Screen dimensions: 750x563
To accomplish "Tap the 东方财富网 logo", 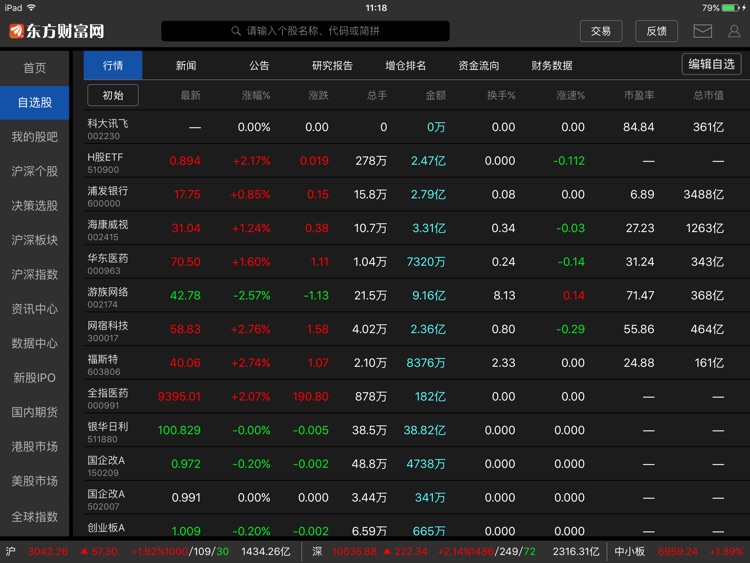I will 56,31.
